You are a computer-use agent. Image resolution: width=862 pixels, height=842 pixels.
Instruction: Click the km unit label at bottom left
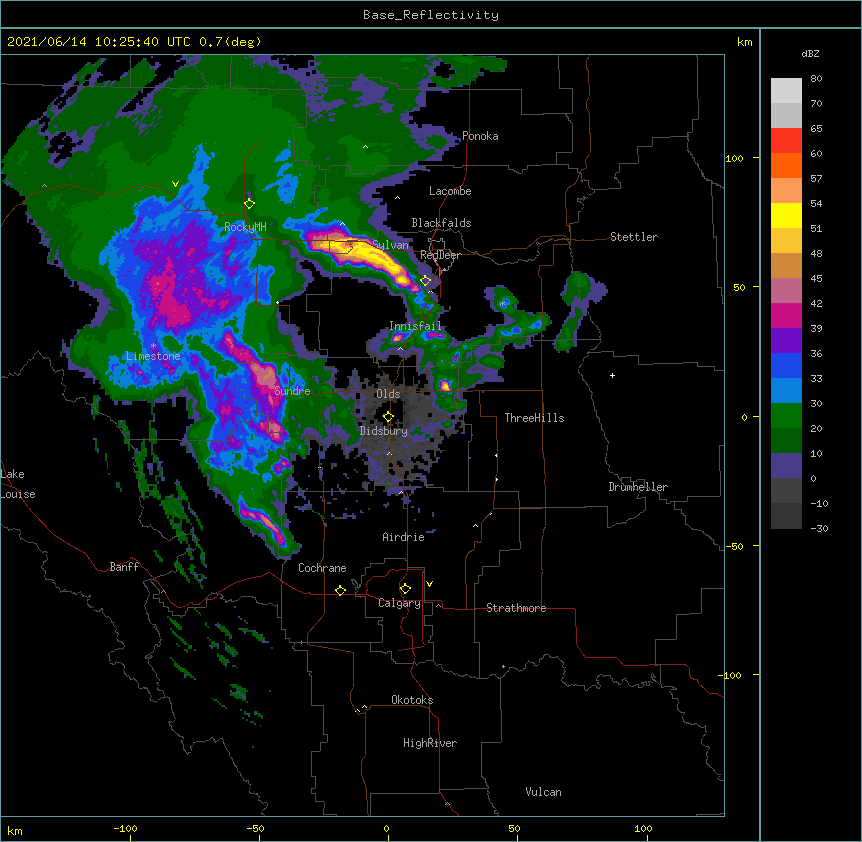tap(15, 831)
